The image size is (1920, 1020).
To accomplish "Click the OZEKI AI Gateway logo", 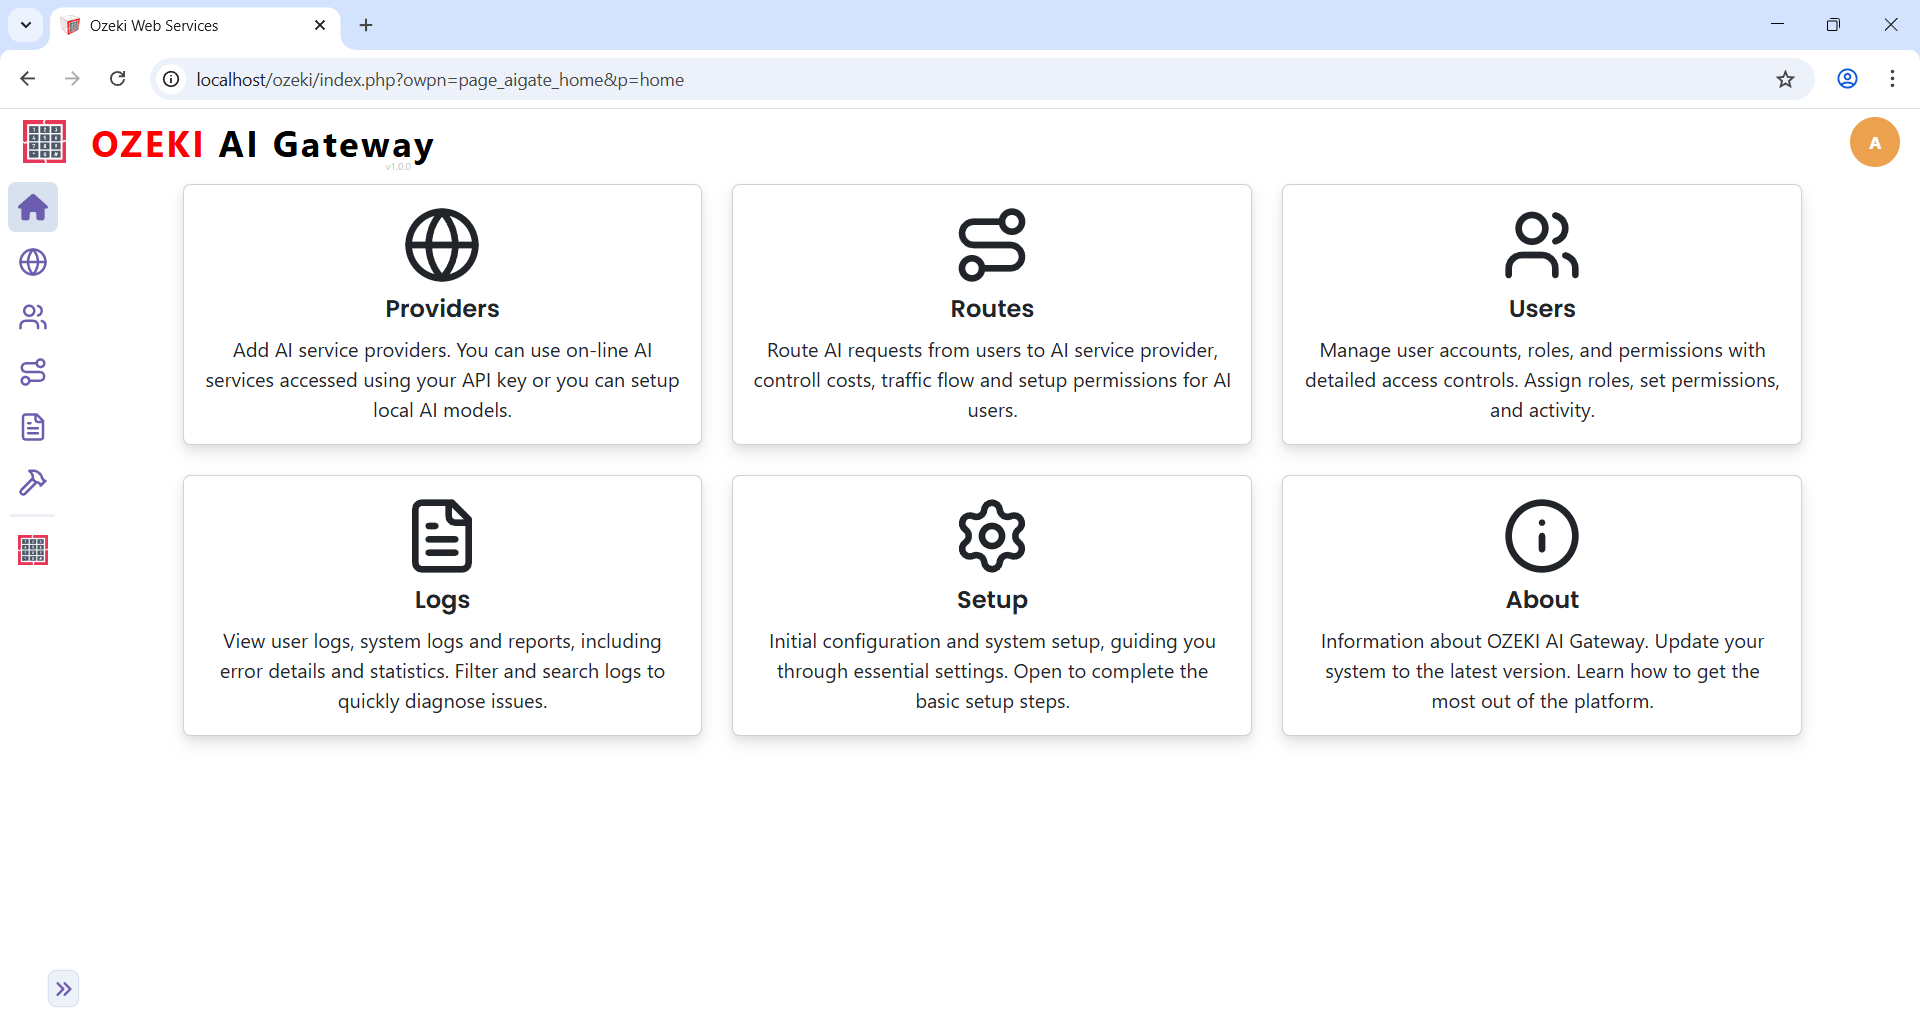I will coord(230,143).
